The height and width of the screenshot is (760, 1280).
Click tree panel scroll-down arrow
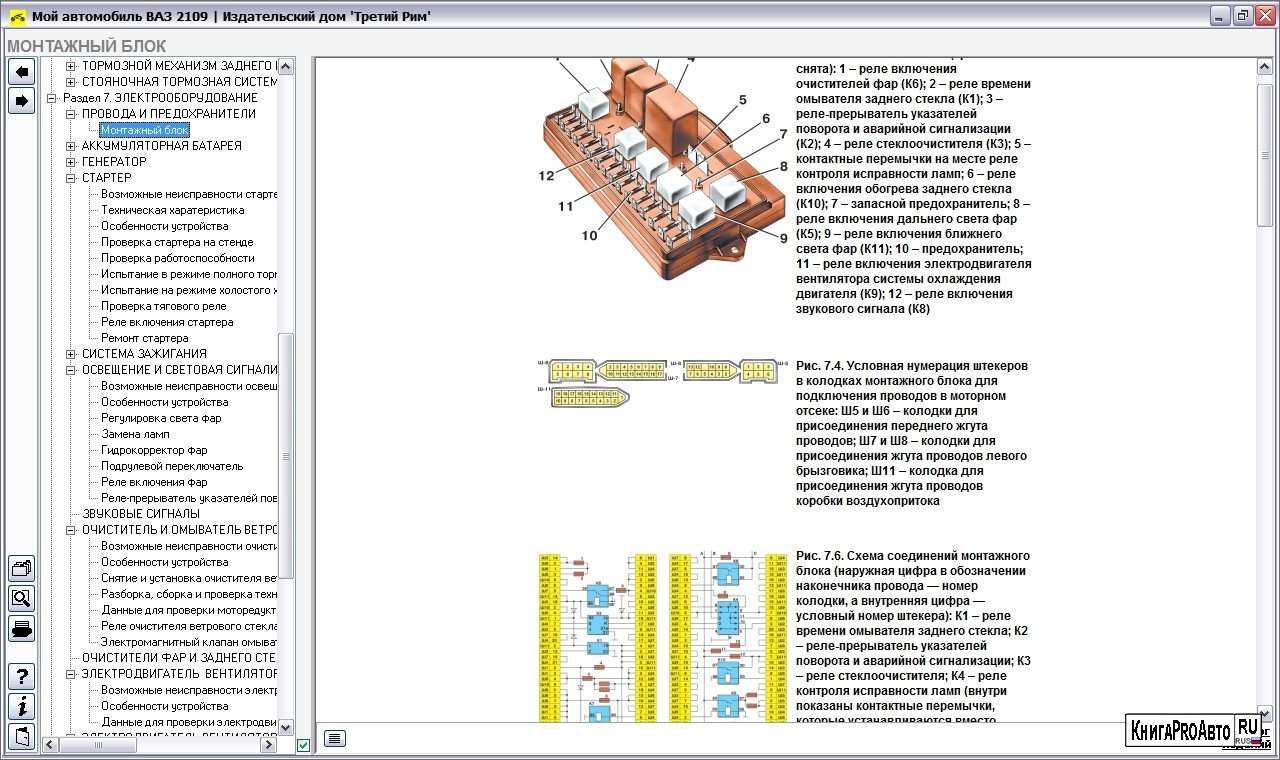click(286, 728)
